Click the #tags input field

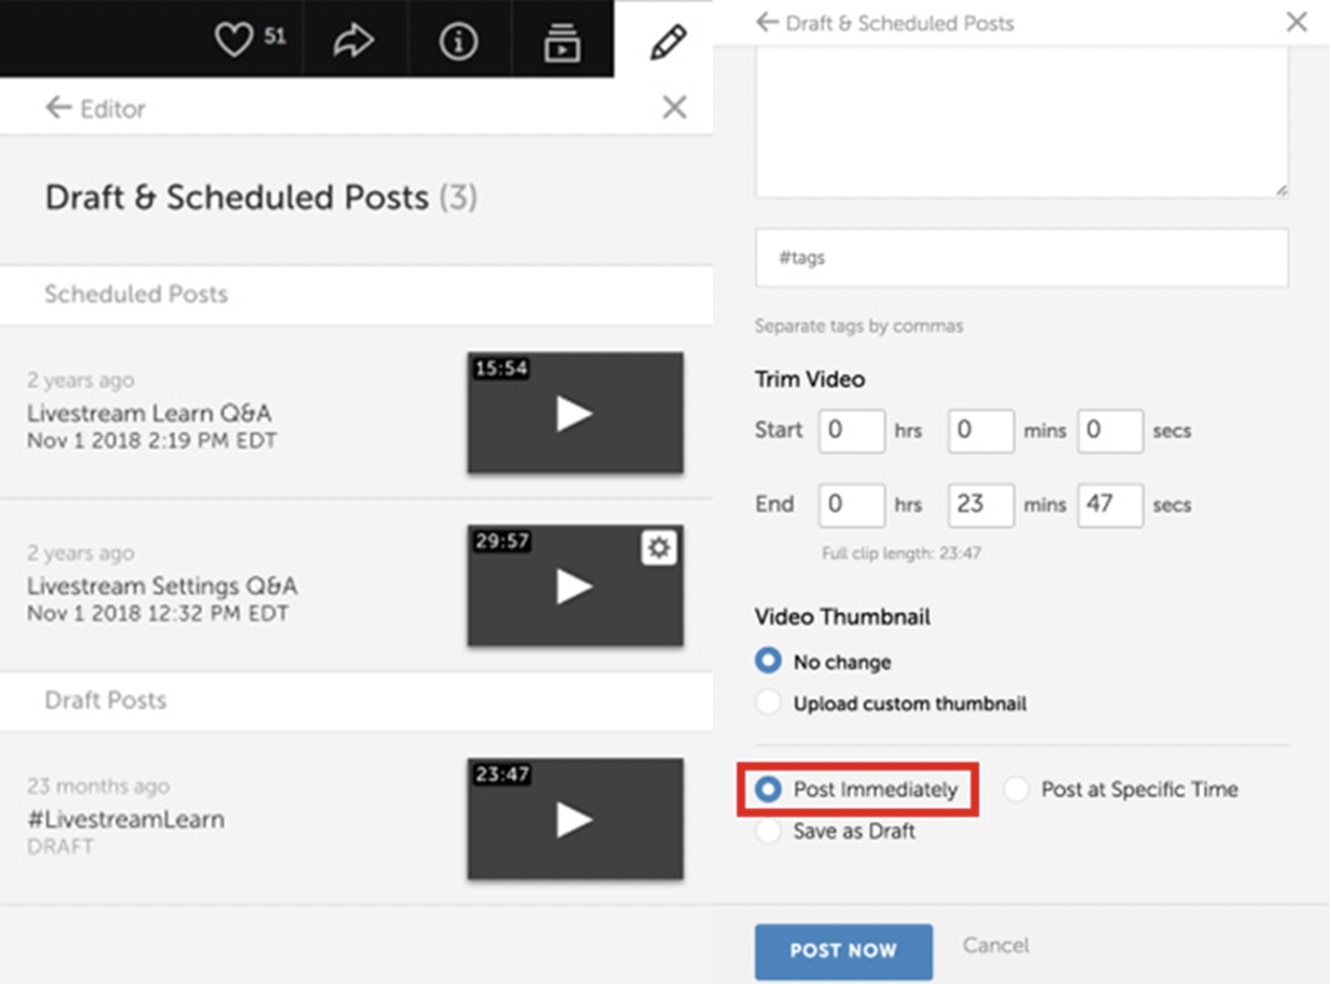[1021, 258]
